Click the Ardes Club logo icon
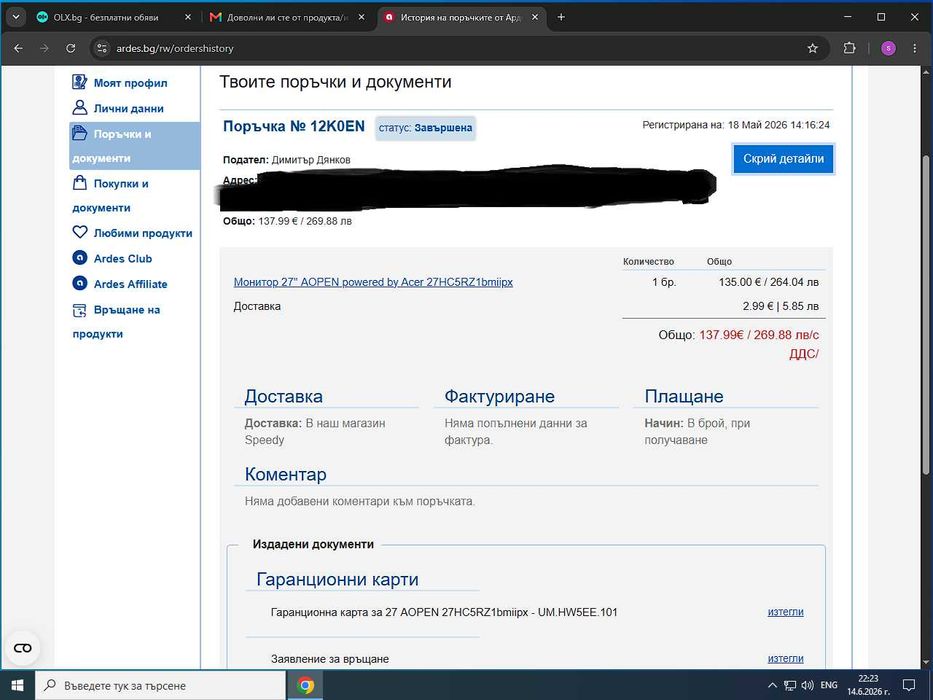This screenshot has height=700, width=933. coord(80,258)
